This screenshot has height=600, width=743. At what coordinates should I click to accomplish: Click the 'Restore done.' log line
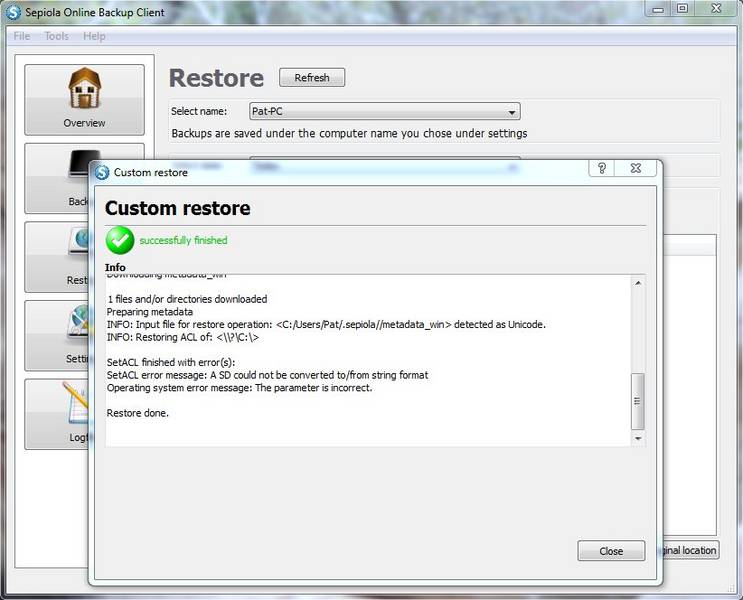pos(137,413)
